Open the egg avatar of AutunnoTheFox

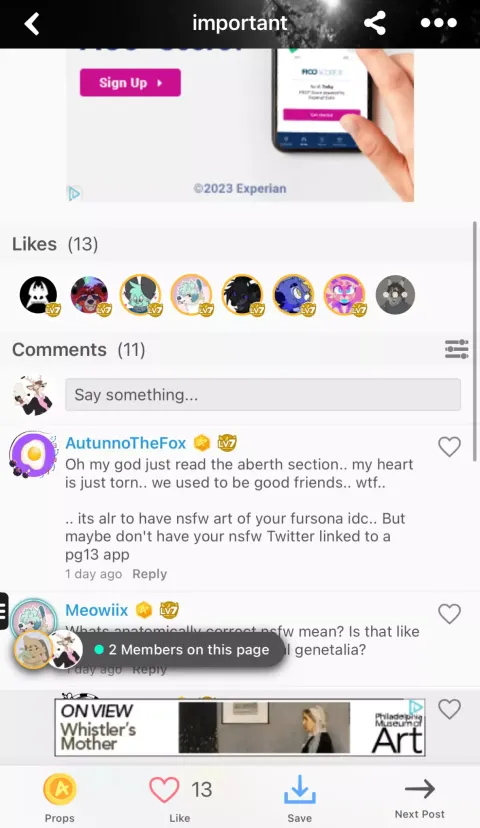(x=33, y=454)
